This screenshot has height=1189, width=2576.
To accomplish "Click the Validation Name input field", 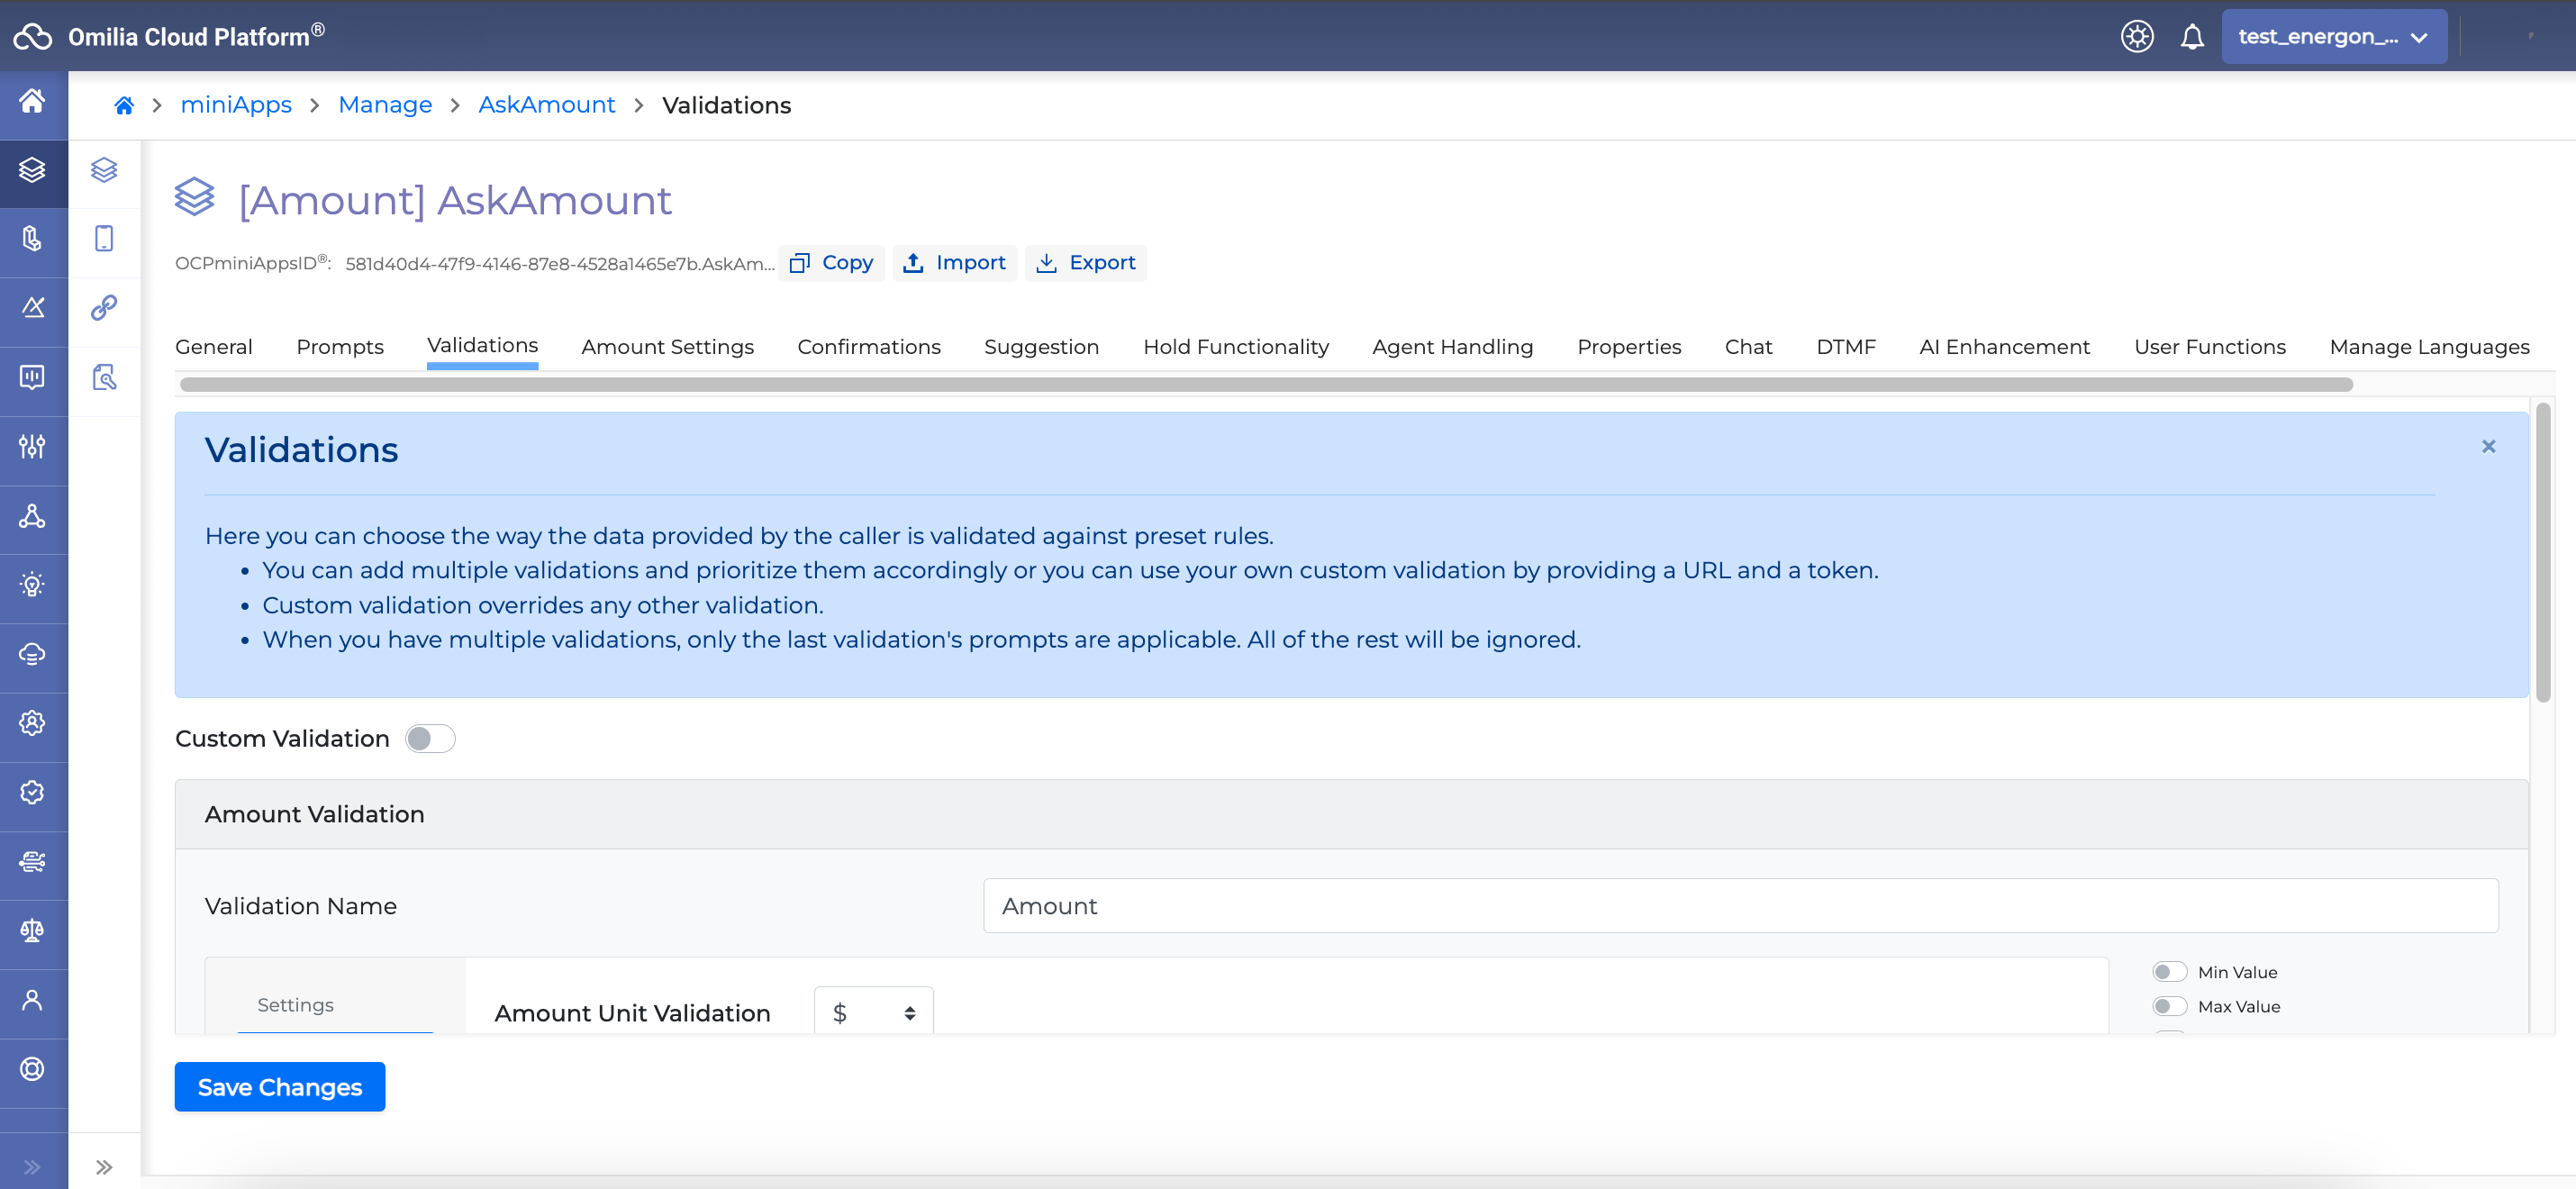I will [1740, 906].
